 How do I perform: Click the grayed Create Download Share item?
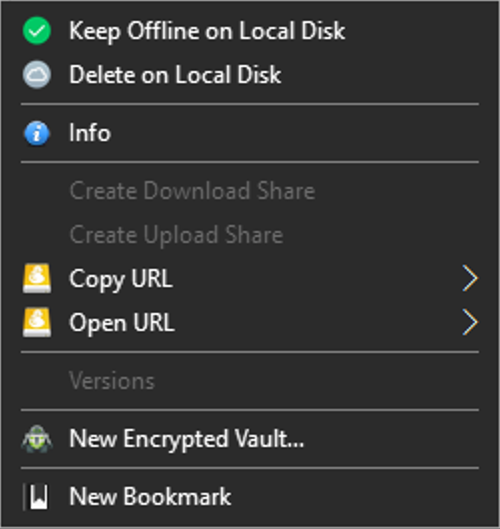[250, 191]
